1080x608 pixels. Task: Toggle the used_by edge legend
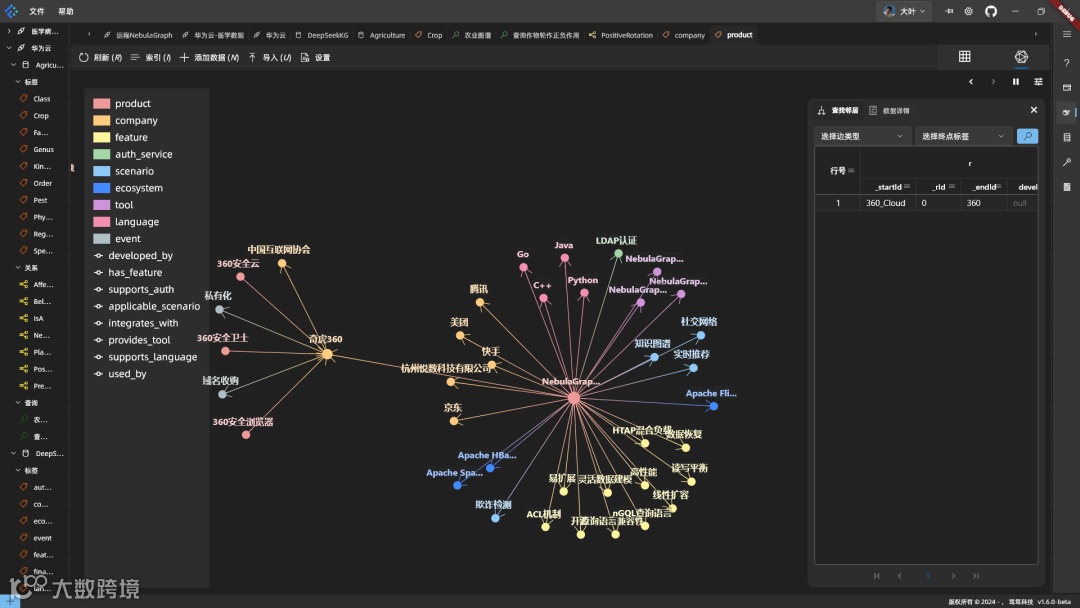(121, 374)
